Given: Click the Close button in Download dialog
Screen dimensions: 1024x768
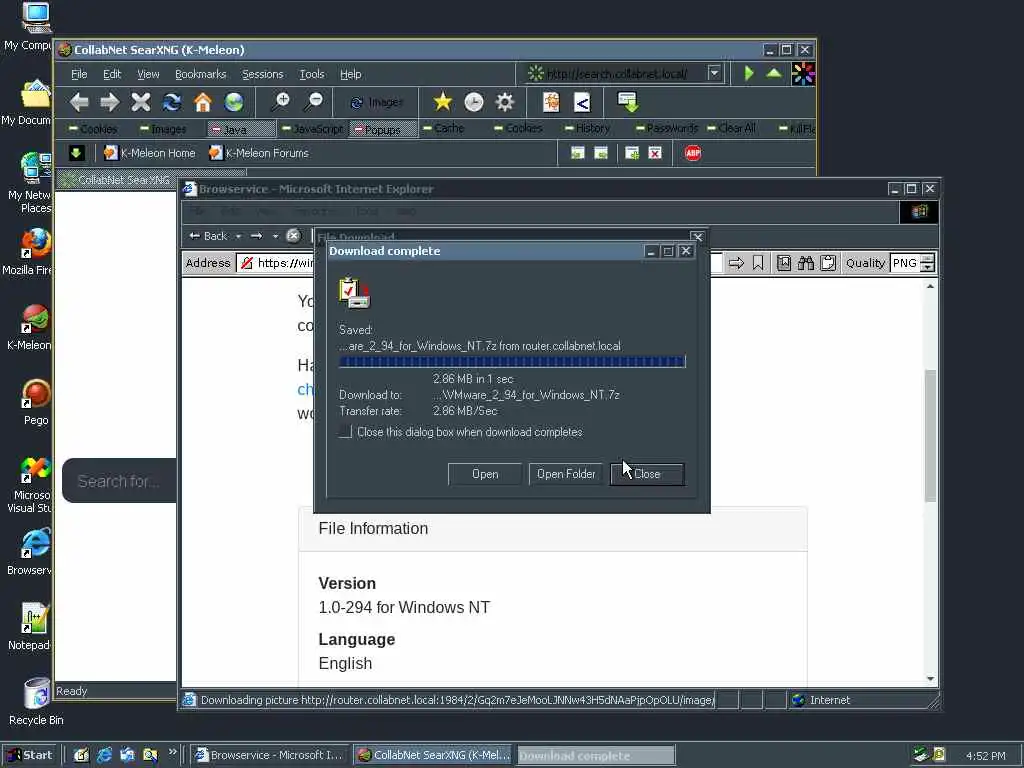Looking at the screenshot, I should tap(647, 474).
